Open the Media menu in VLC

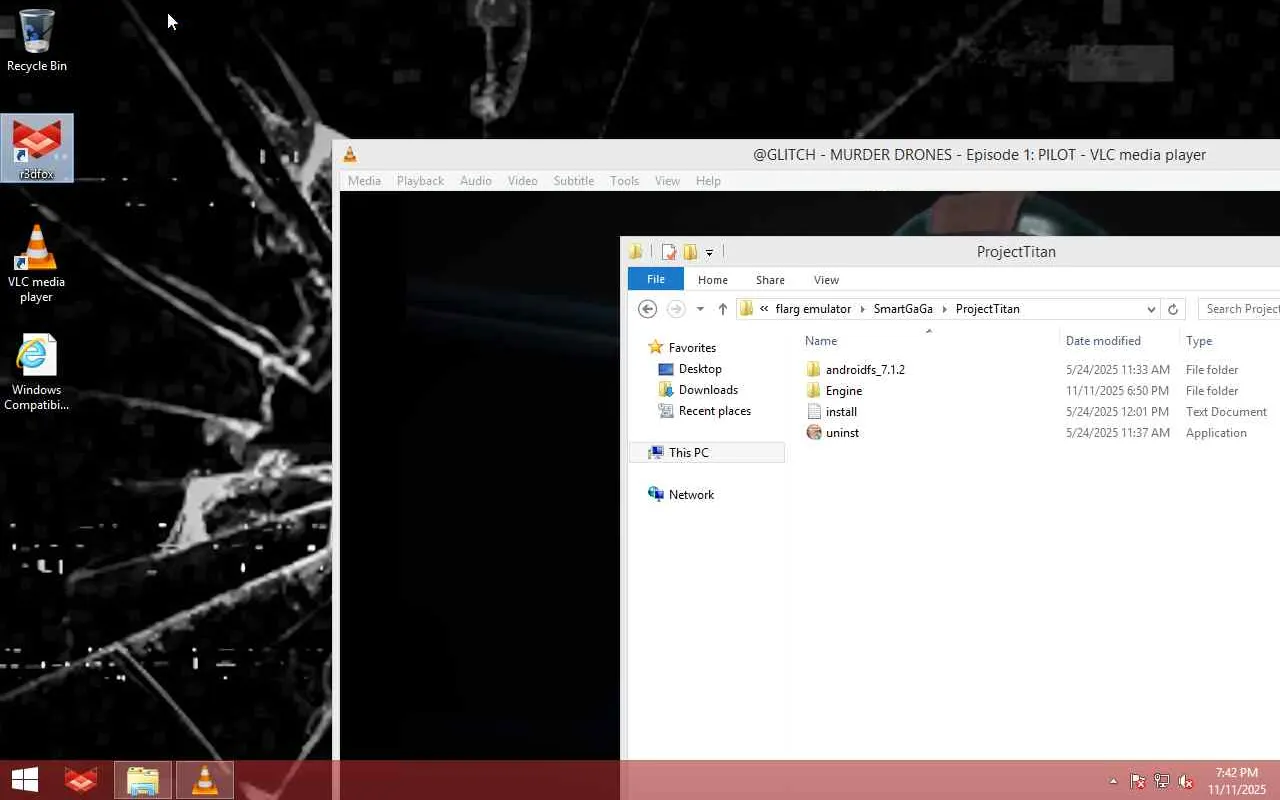coord(364,181)
